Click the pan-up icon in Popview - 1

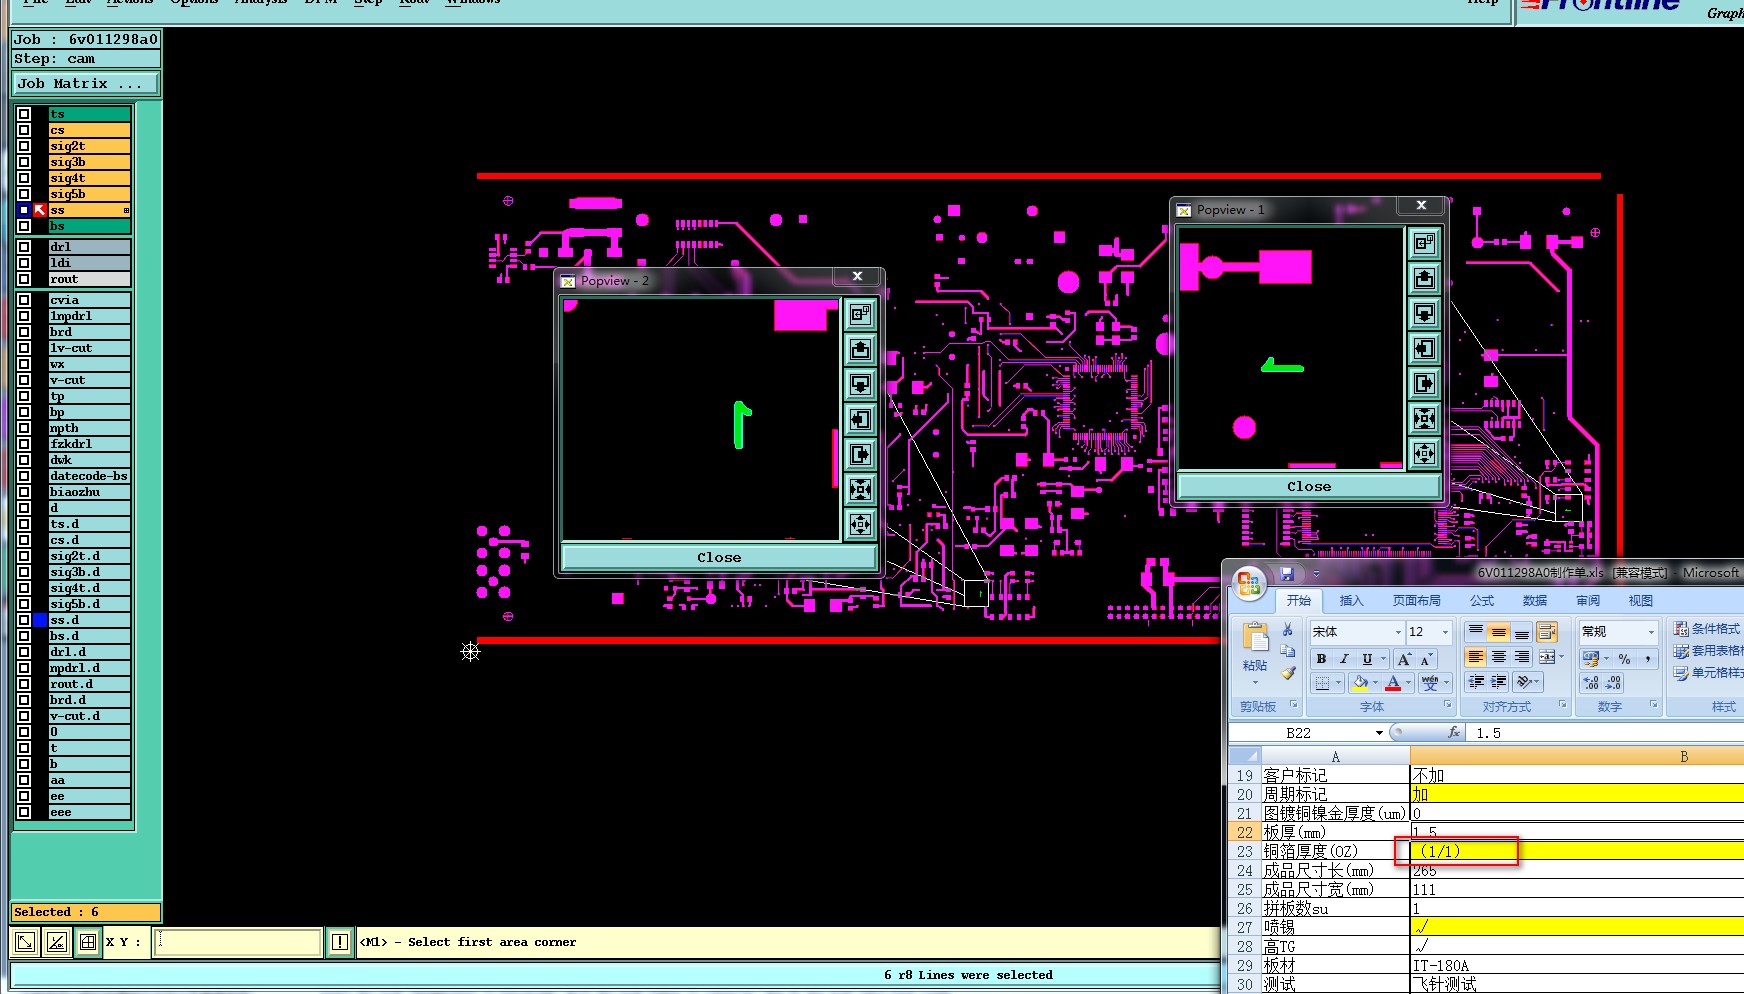click(1424, 279)
